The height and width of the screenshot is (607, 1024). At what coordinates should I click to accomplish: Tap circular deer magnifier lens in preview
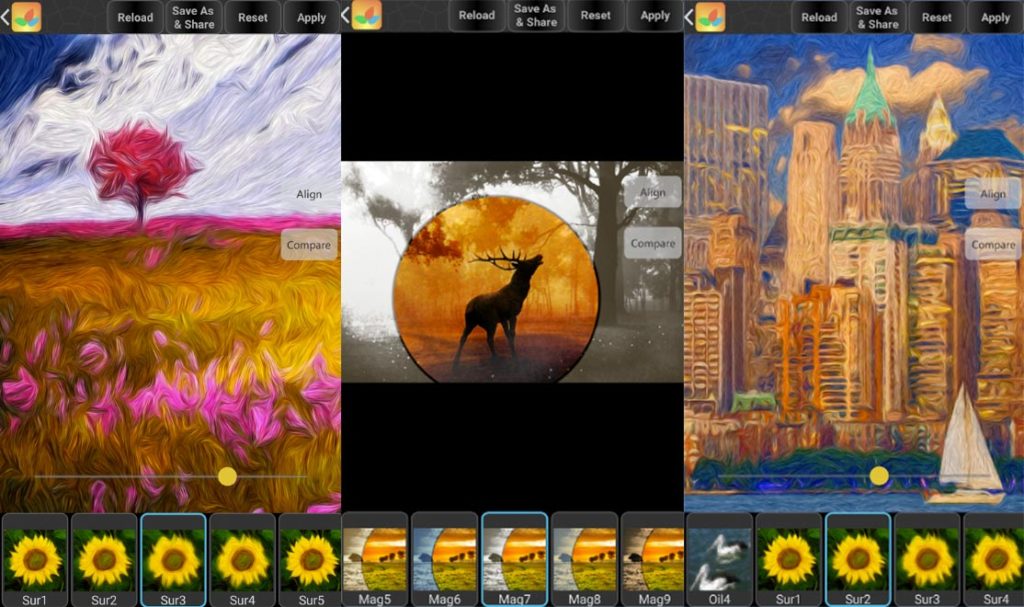496,288
